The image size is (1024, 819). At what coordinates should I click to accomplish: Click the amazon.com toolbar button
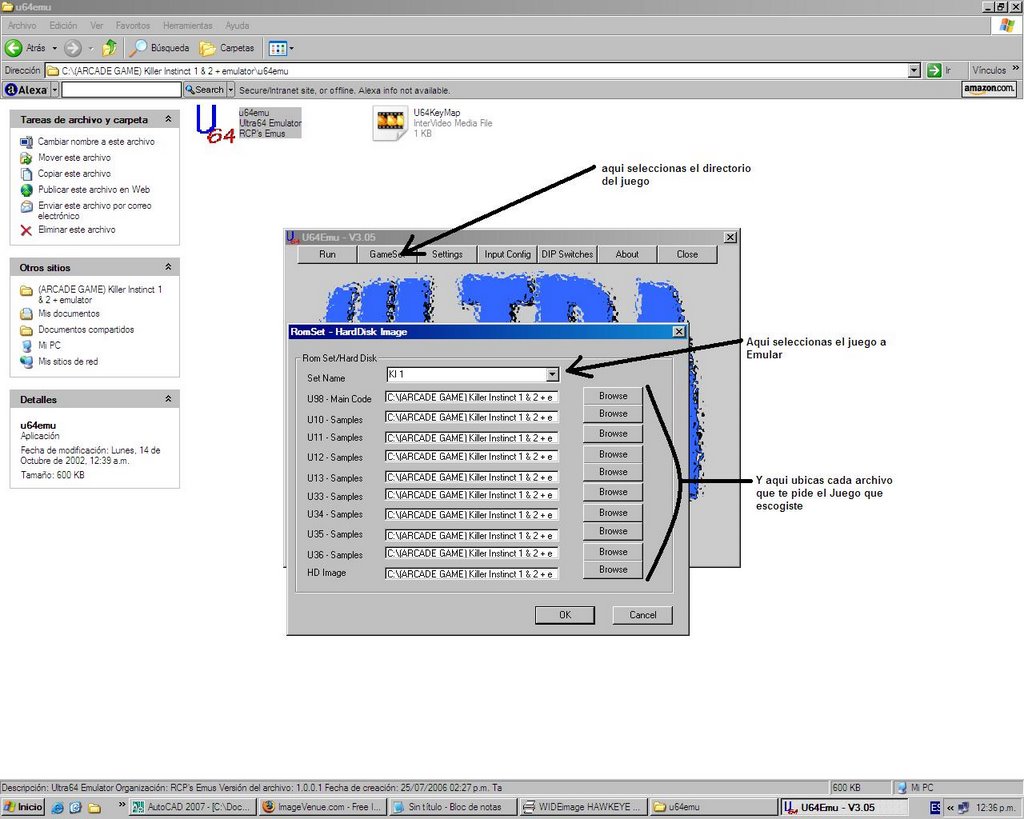click(989, 89)
